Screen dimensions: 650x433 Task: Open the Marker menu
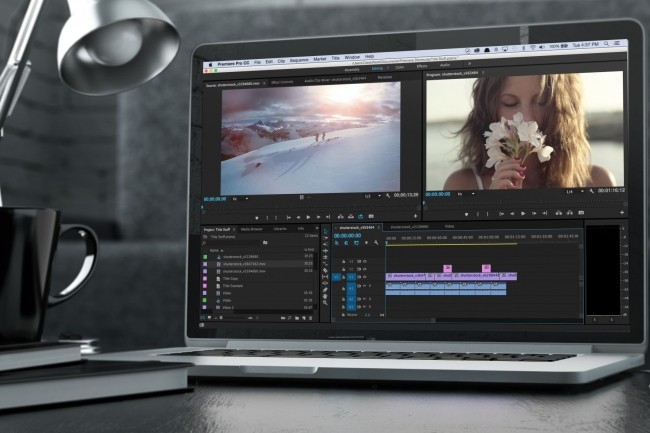pos(320,59)
